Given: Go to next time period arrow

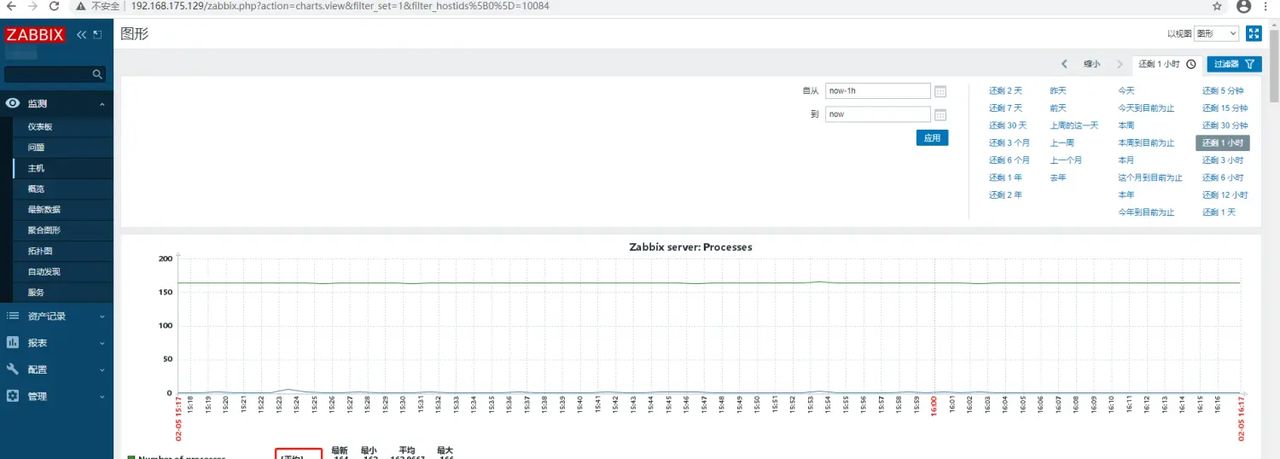Looking at the screenshot, I should [1119, 64].
